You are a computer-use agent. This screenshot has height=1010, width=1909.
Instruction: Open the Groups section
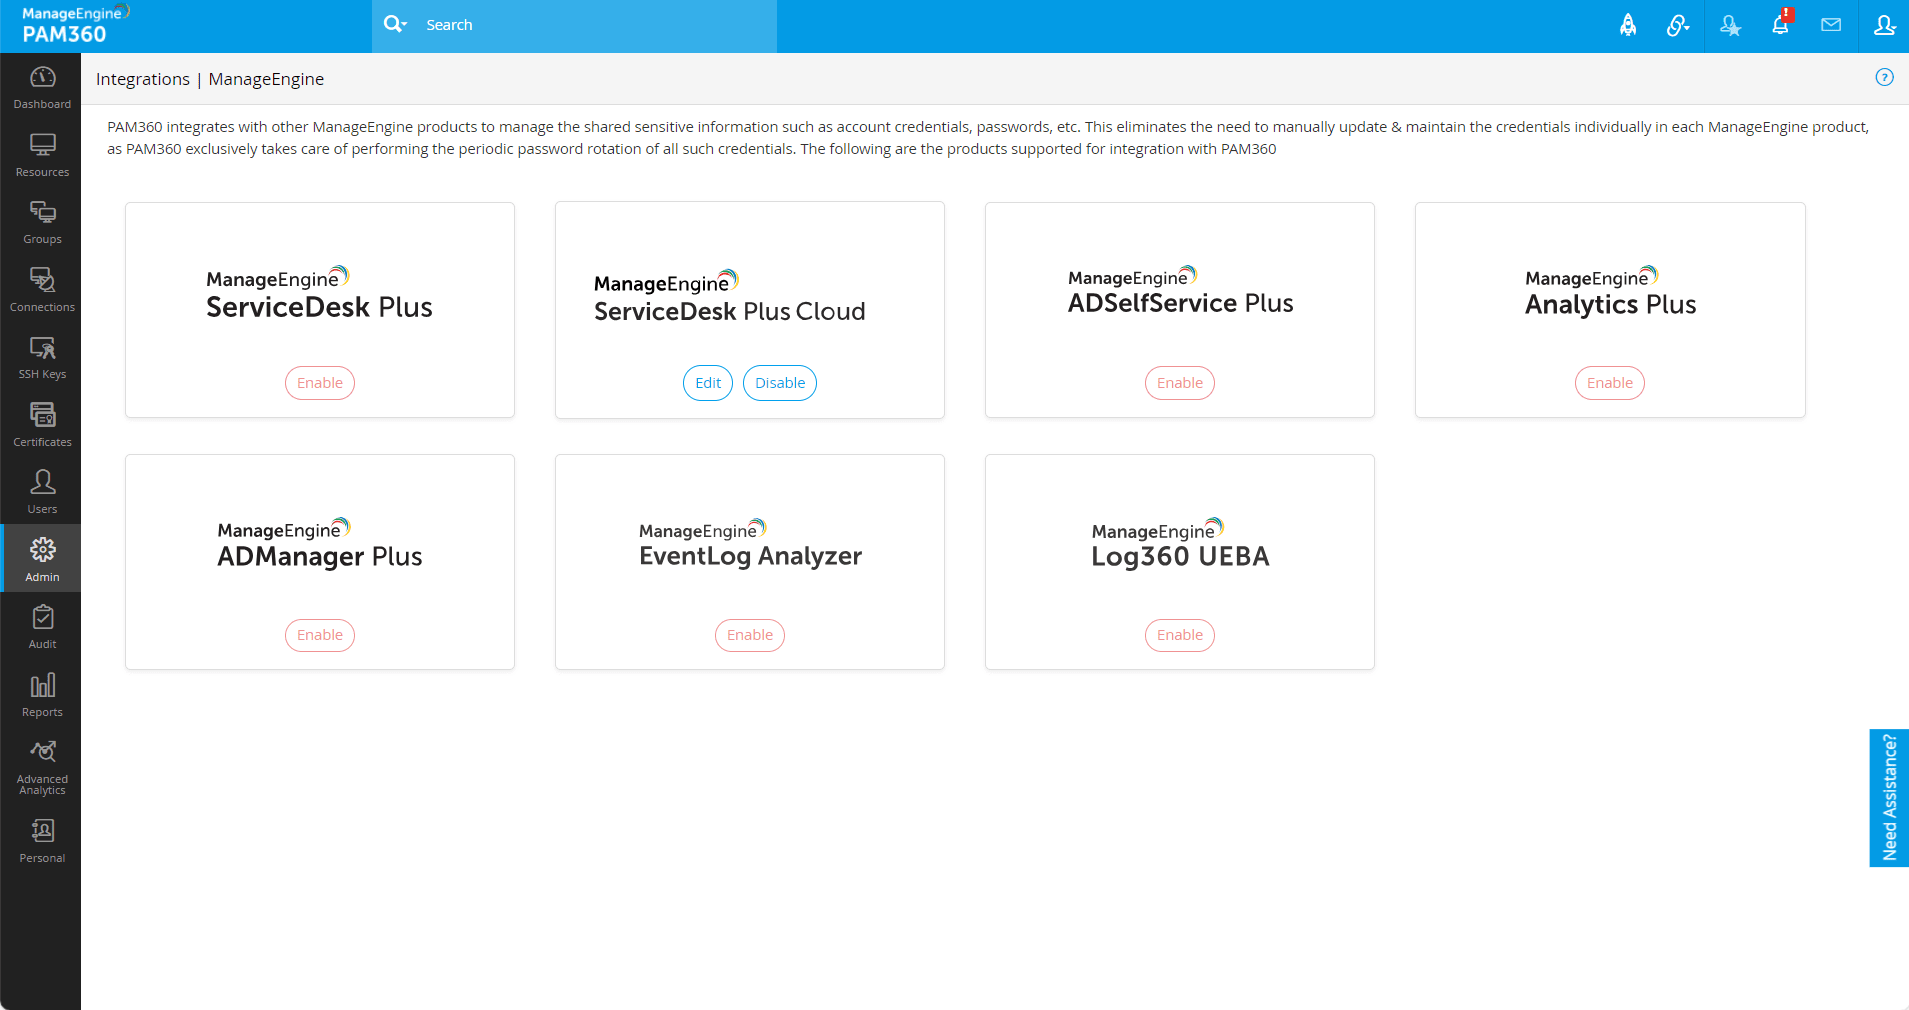click(x=42, y=222)
